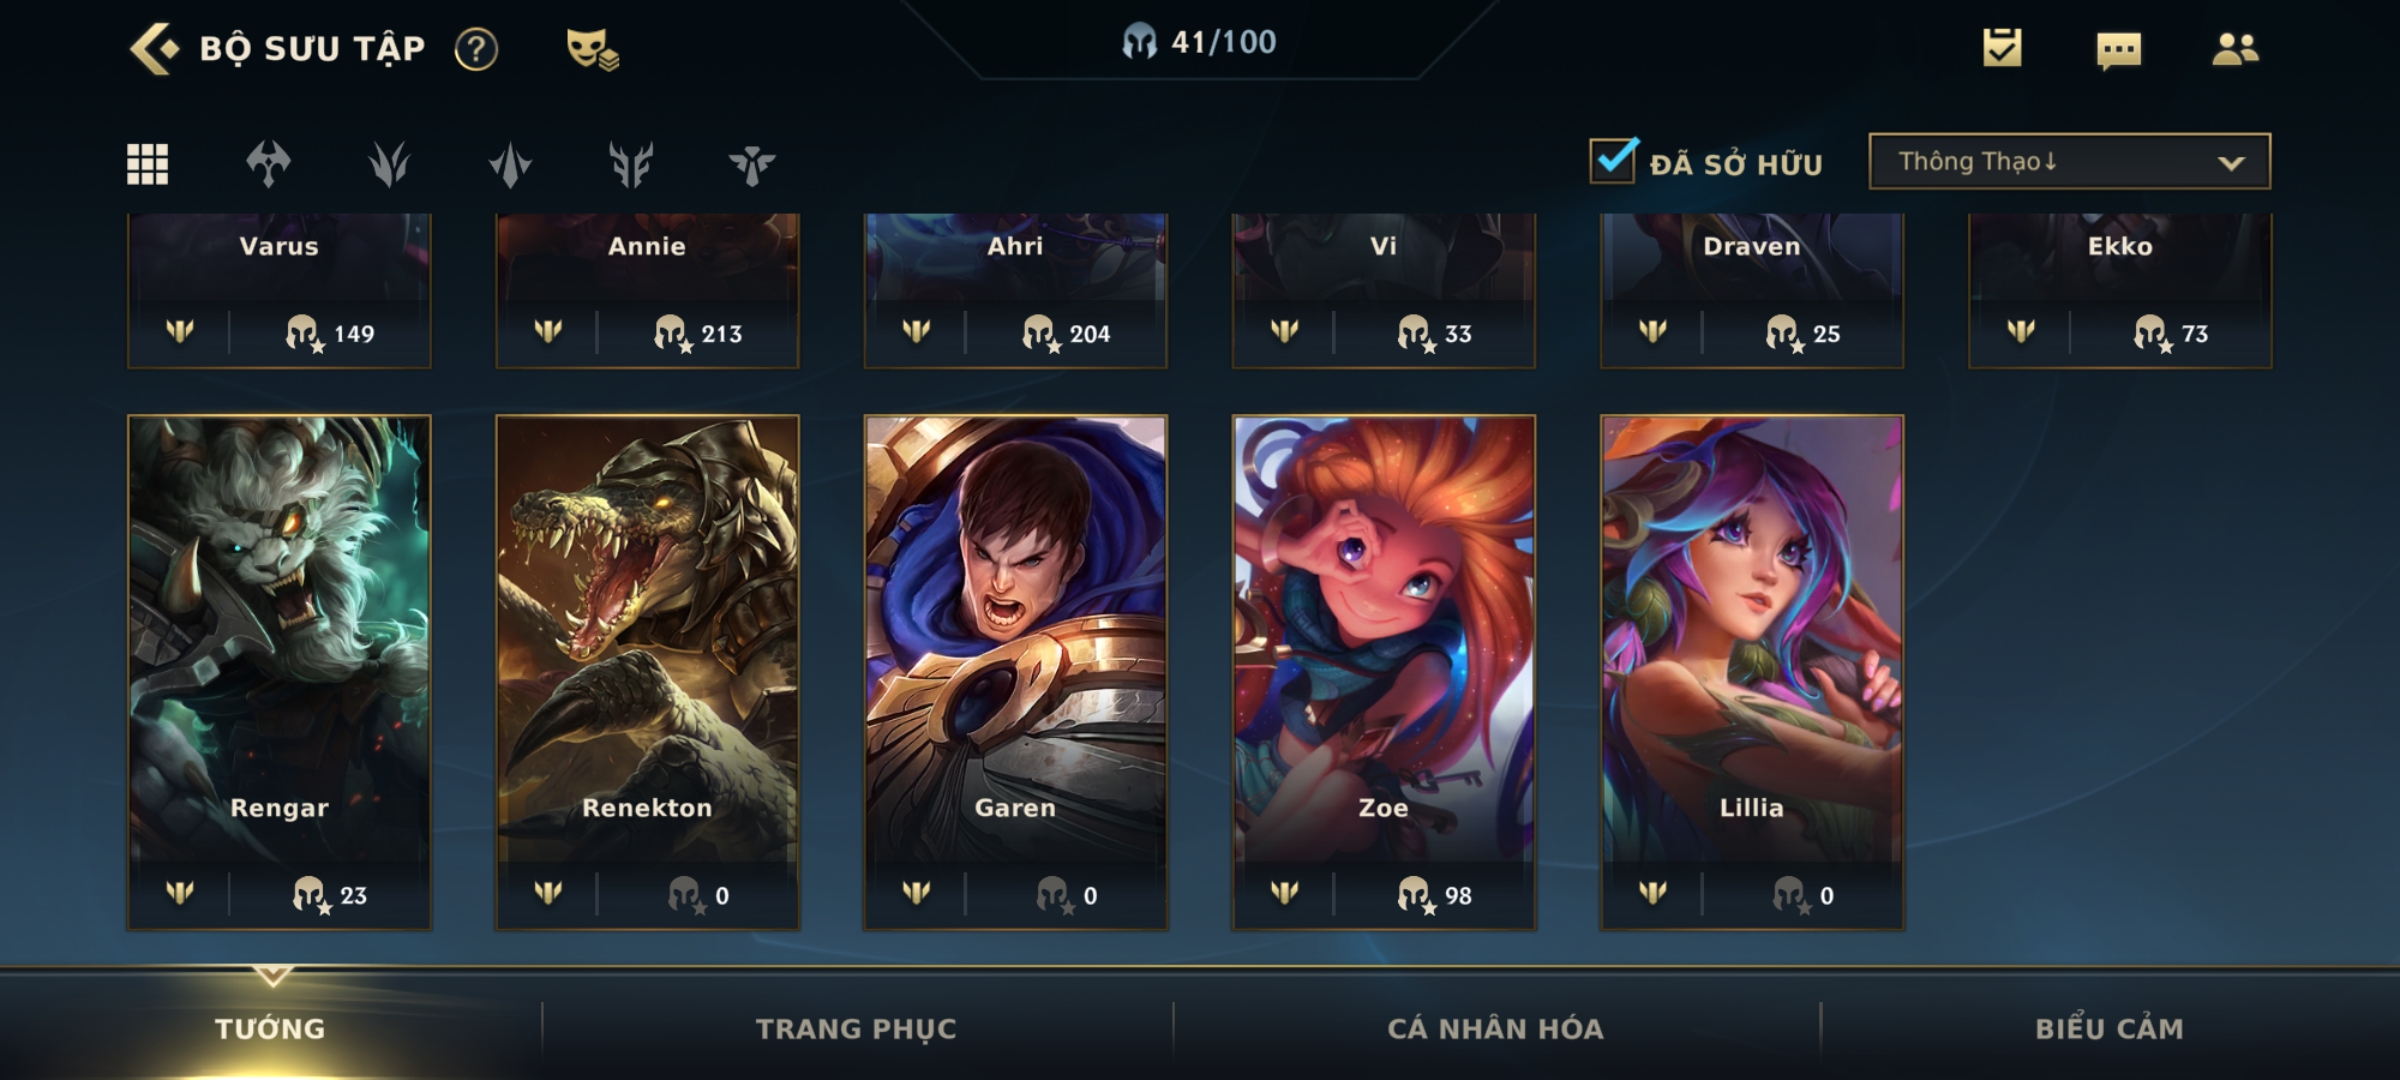Open the friends list icon
The image size is (2400, 1080).
click(x=2235, y=49)
